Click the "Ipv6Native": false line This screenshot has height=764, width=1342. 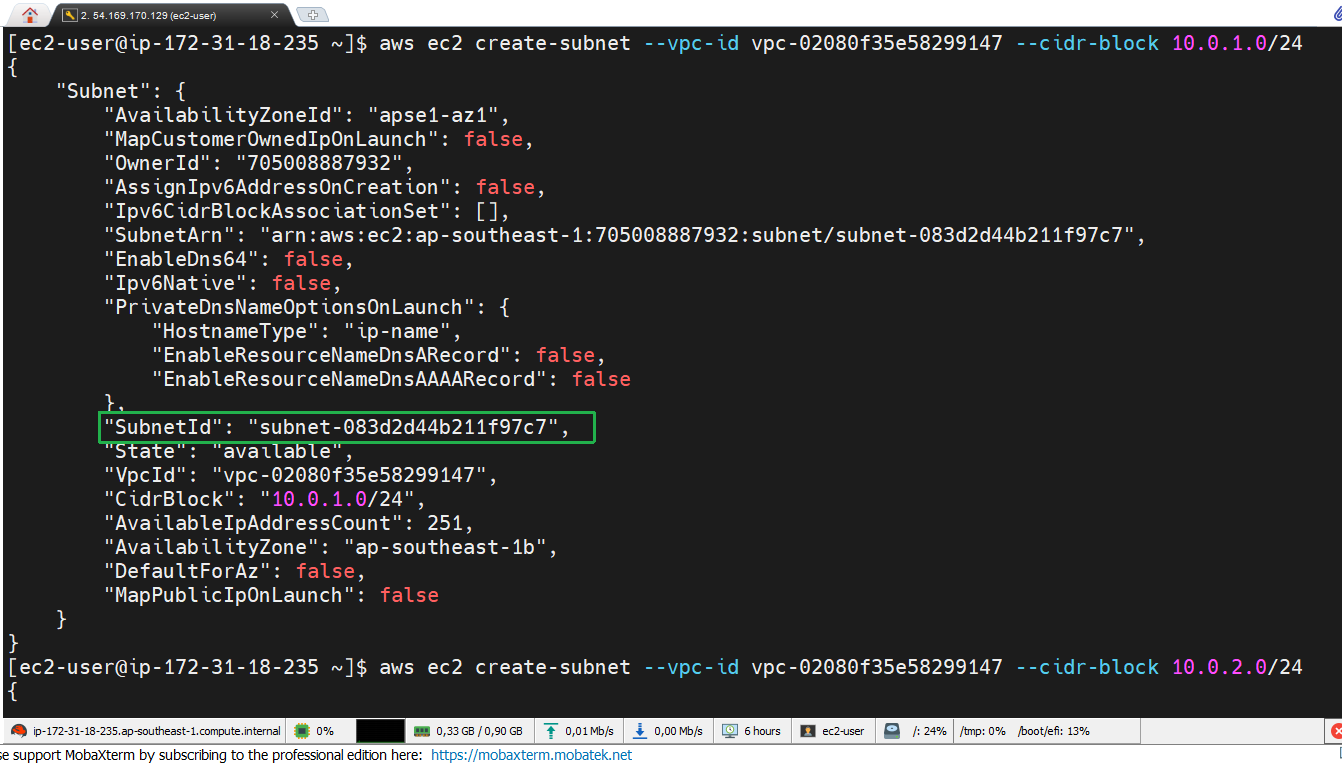click(x=223, y=283)
